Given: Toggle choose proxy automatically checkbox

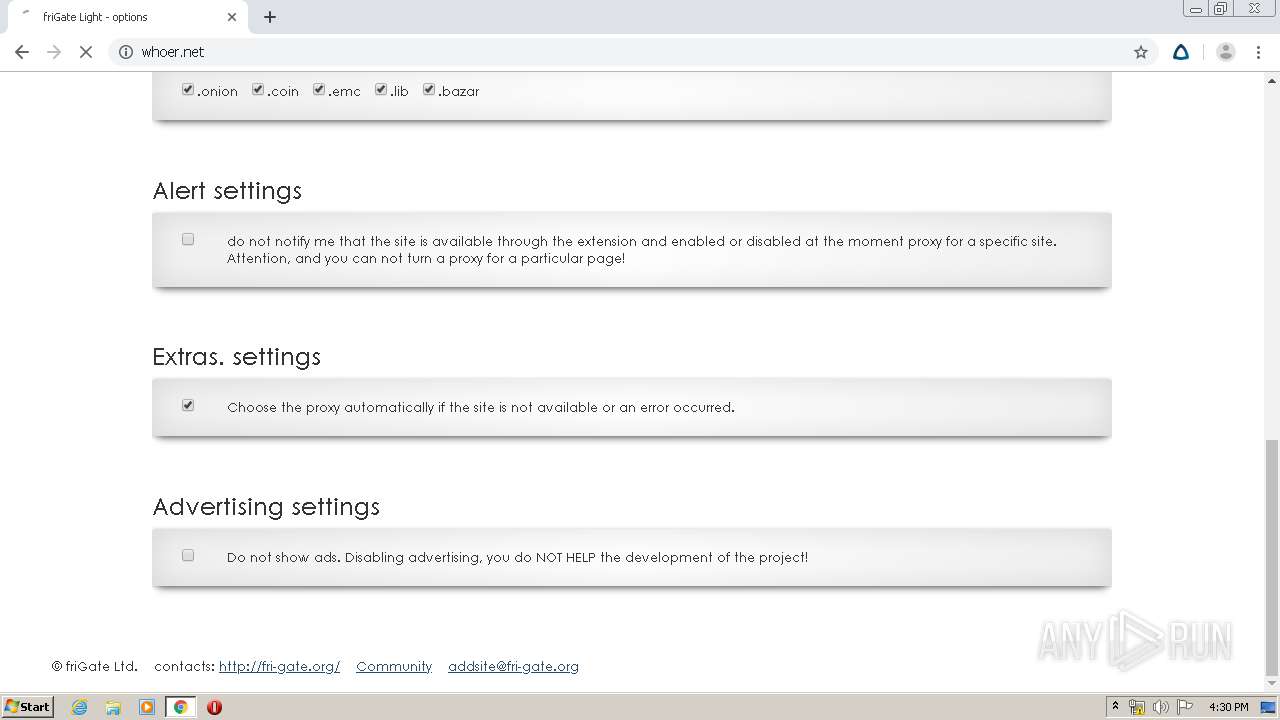Looking at the screenshot, I should (x=188, y=405).
